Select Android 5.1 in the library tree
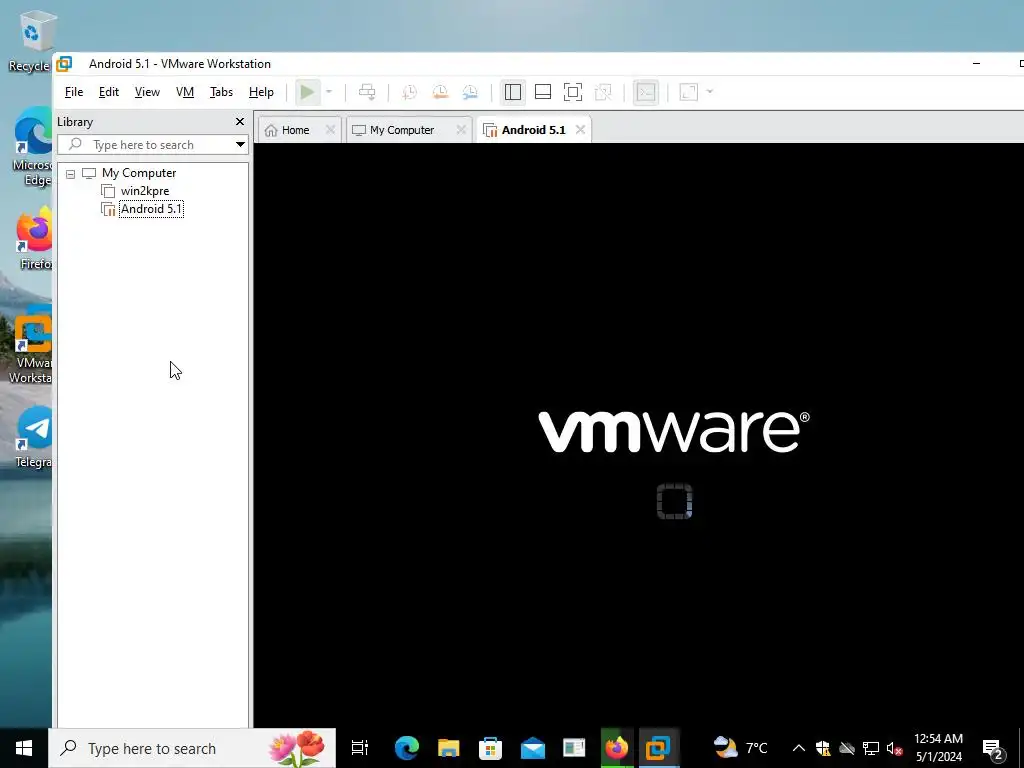 point(152,209)
